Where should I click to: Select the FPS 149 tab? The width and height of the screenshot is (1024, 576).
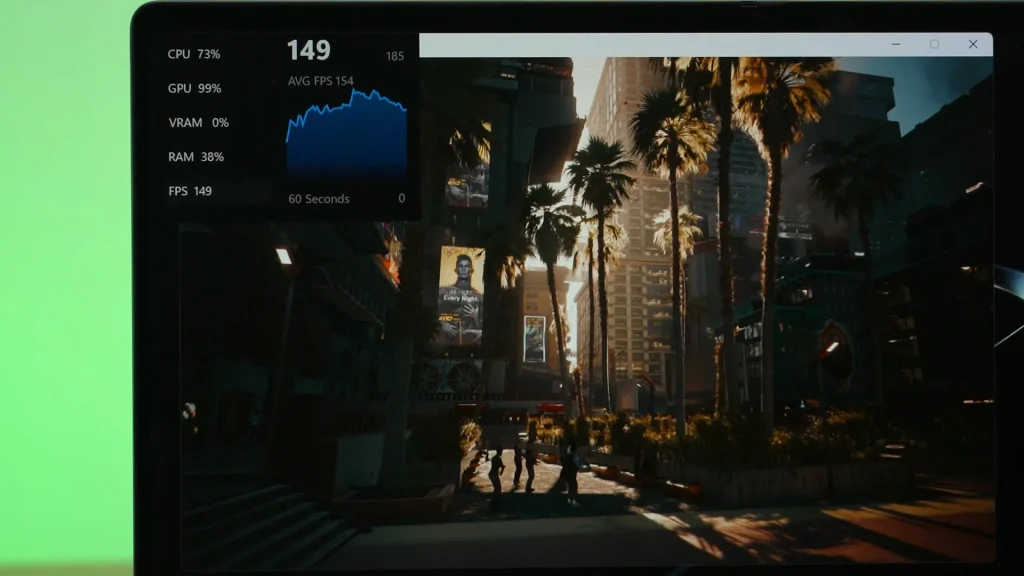point(190,191)
